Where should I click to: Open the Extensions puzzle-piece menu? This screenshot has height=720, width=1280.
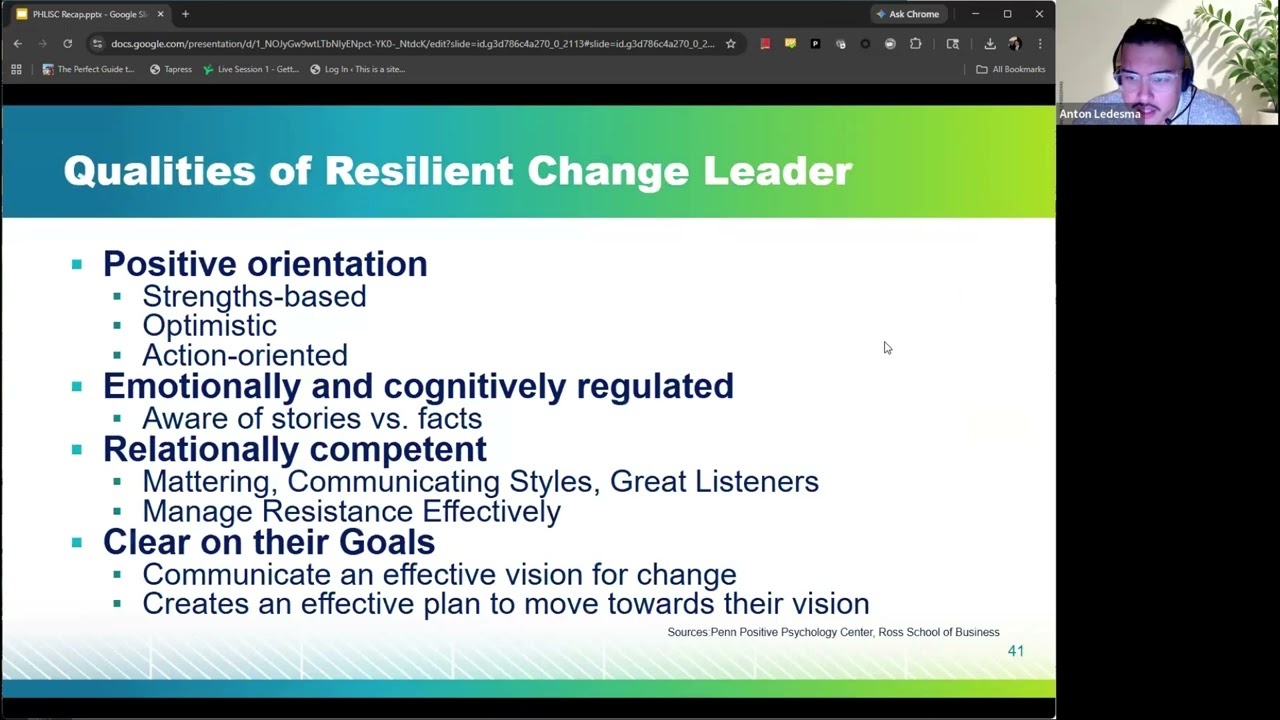pos(915,44)
